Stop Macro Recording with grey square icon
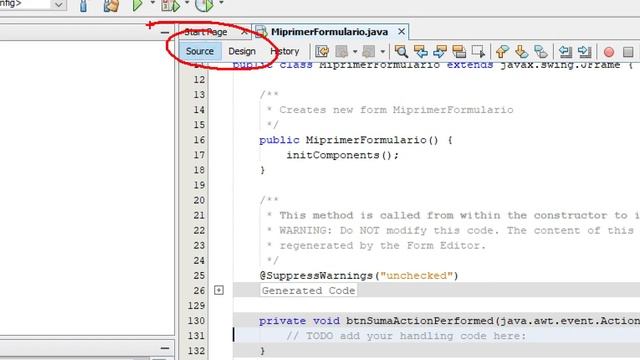Viewport: 640px width, 360px height. click(628, 52)
